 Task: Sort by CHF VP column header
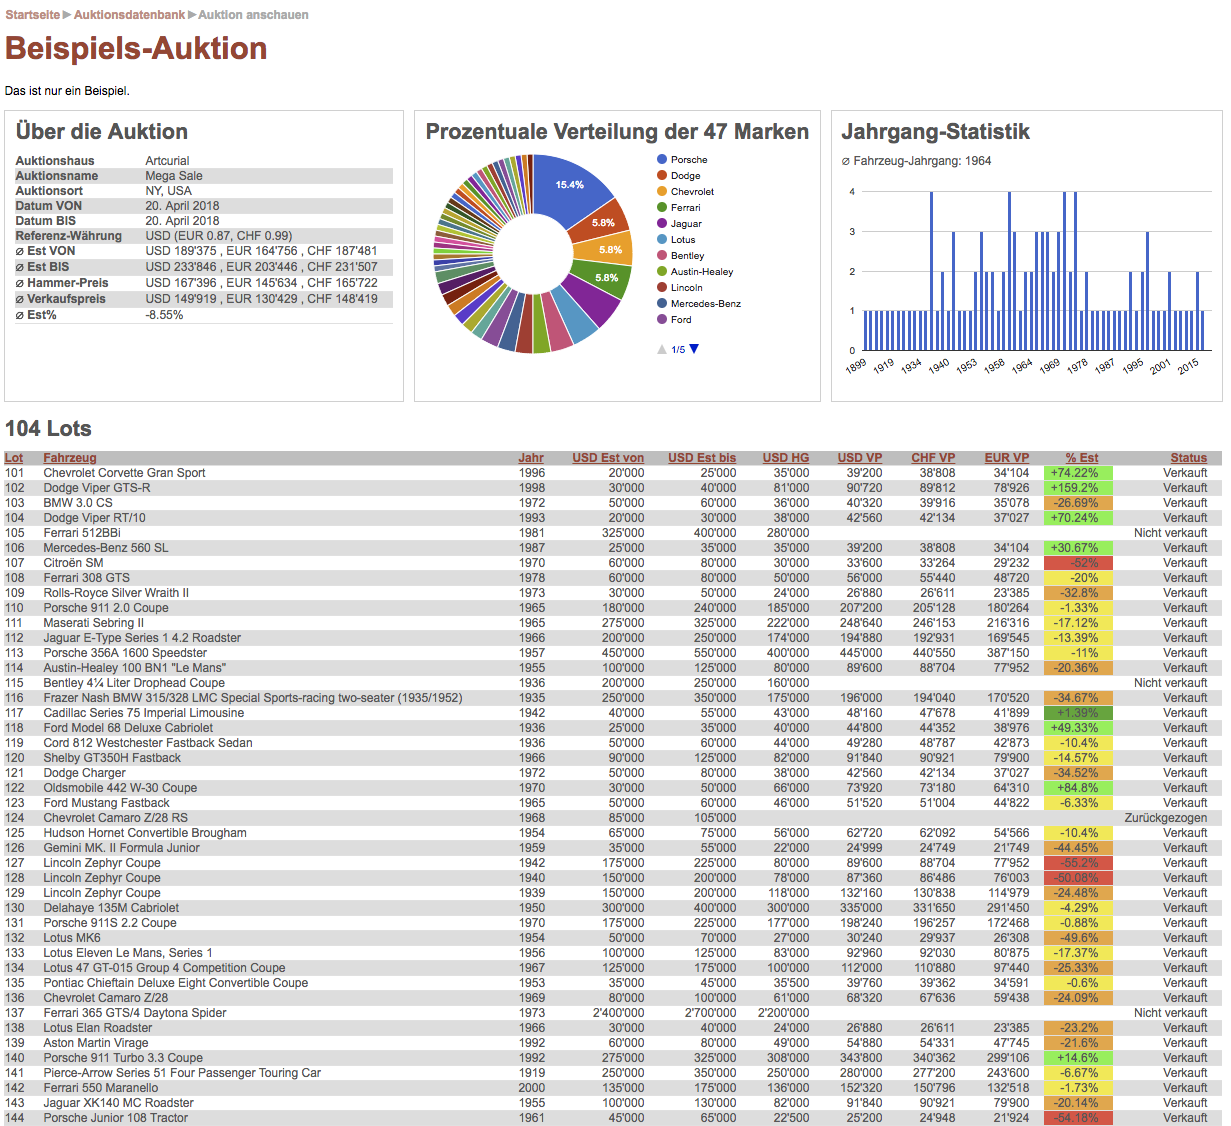click(x=933, y=458)
